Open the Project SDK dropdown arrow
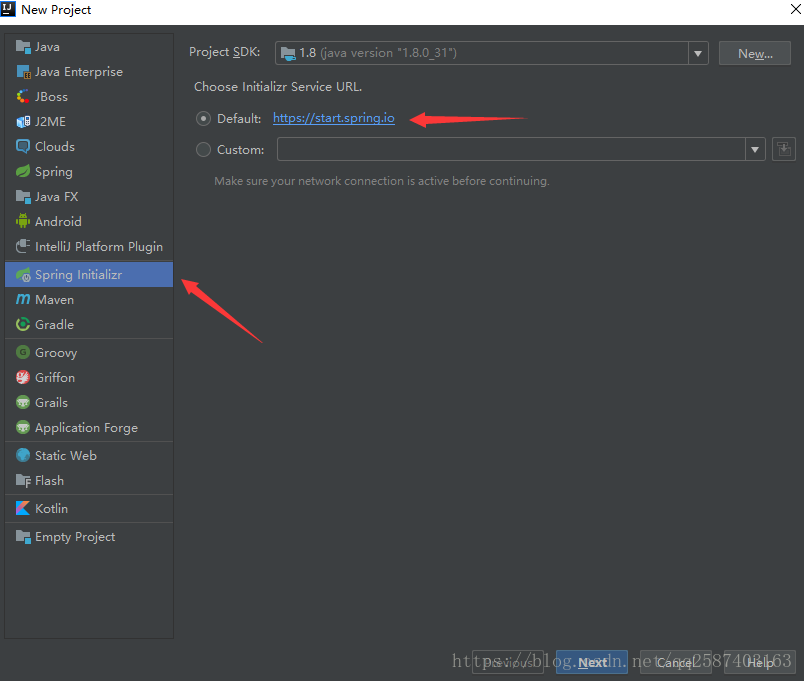This screenshot has height=681, width=804. [x=698, y=53]
